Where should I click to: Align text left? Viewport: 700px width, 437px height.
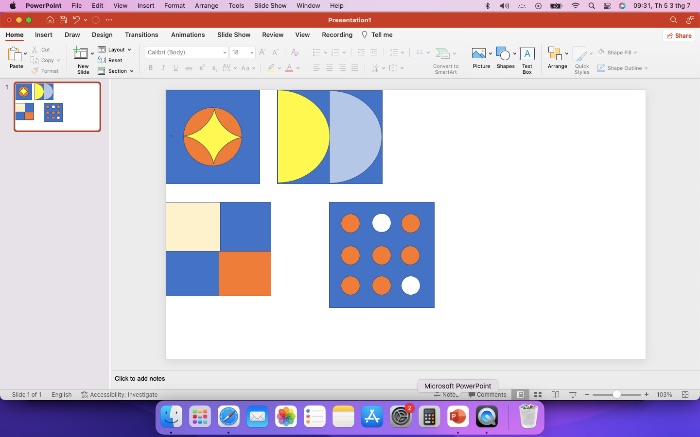click(317, 68)
